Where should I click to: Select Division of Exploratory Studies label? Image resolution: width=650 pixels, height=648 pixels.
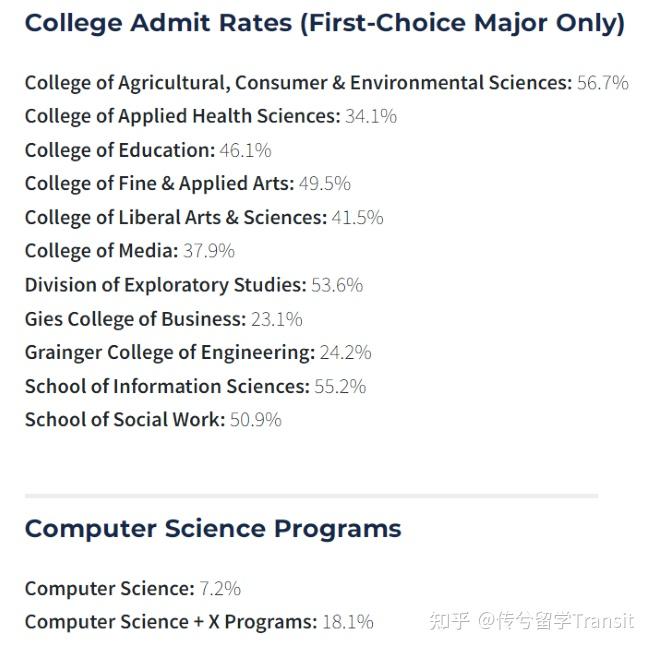tap(165, 285)
